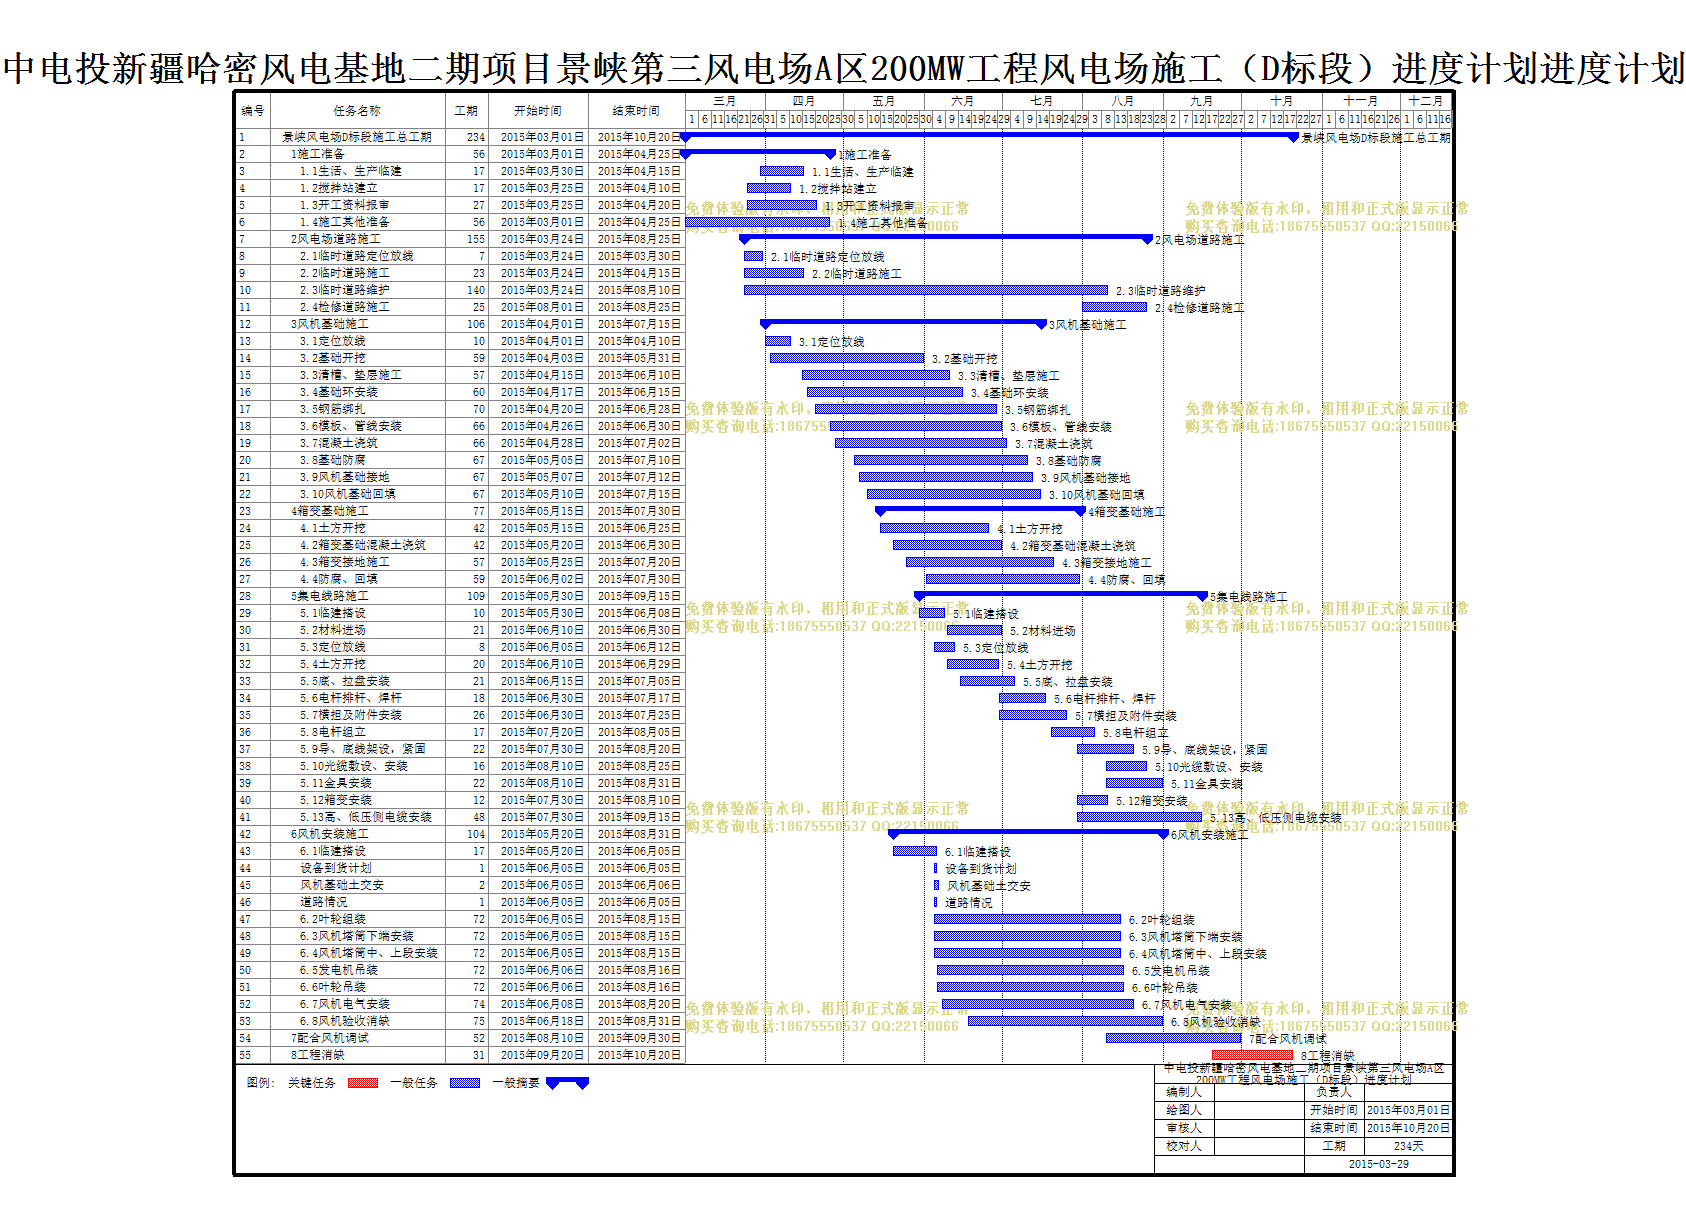Click the 图例: legend label

pyautogui.click(x=260, y=1083)
